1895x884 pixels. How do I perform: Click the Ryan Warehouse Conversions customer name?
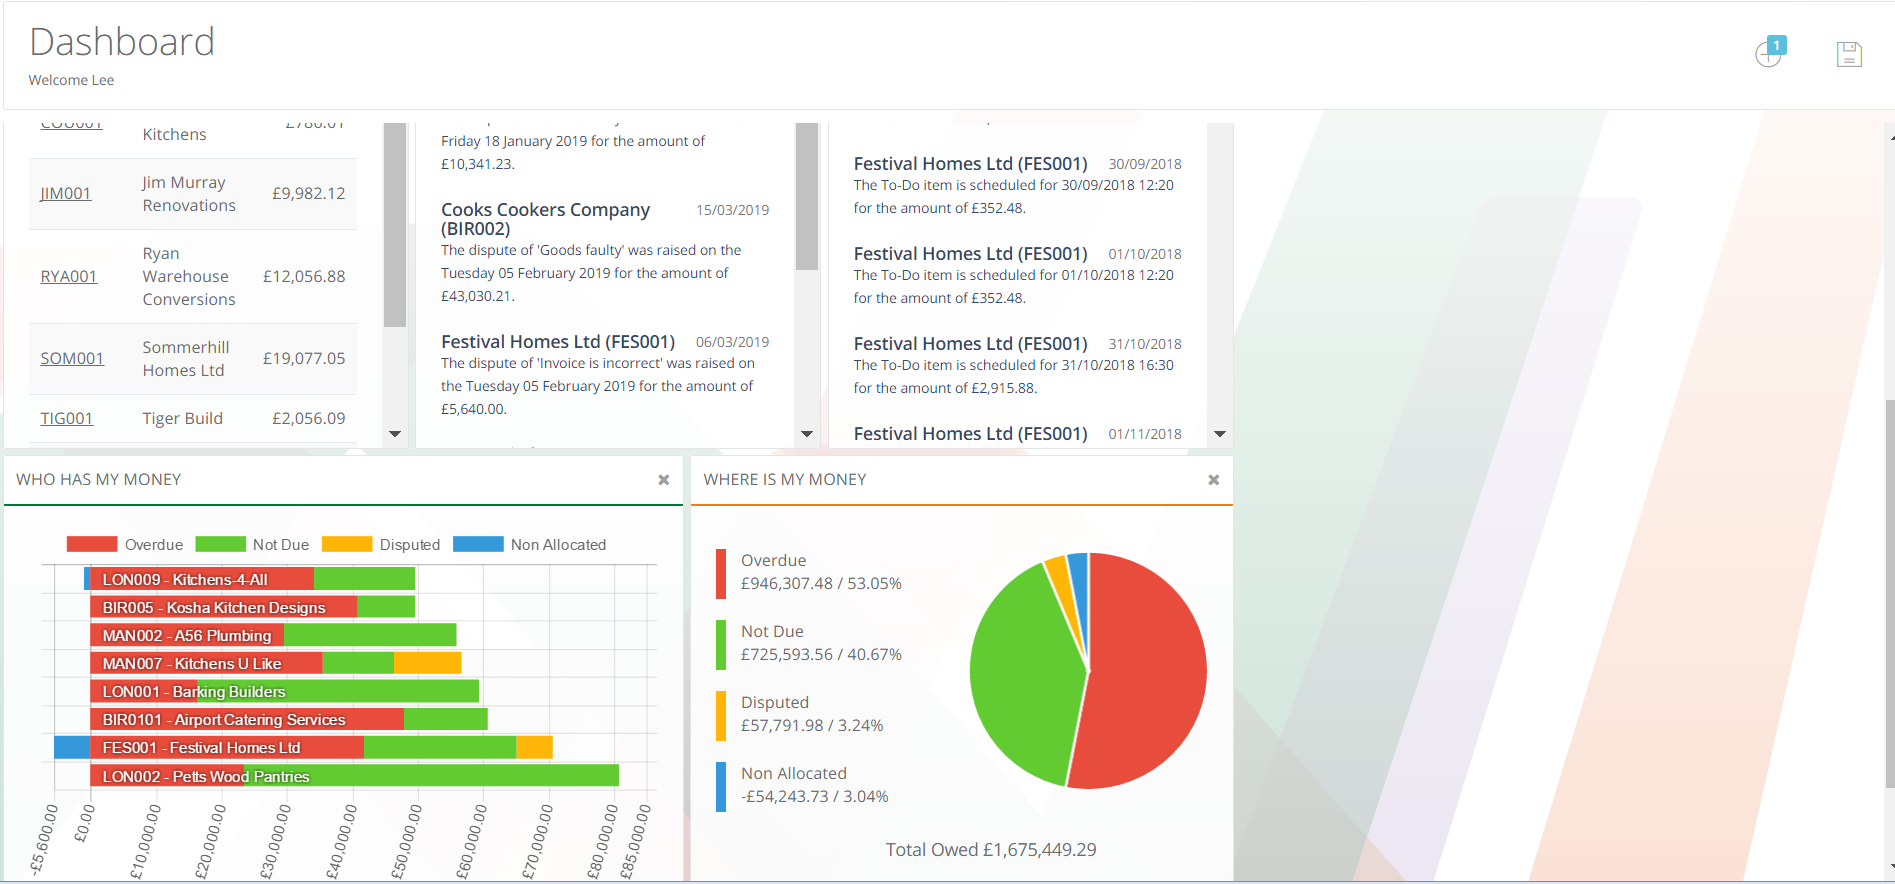click(x=189, y=276)
